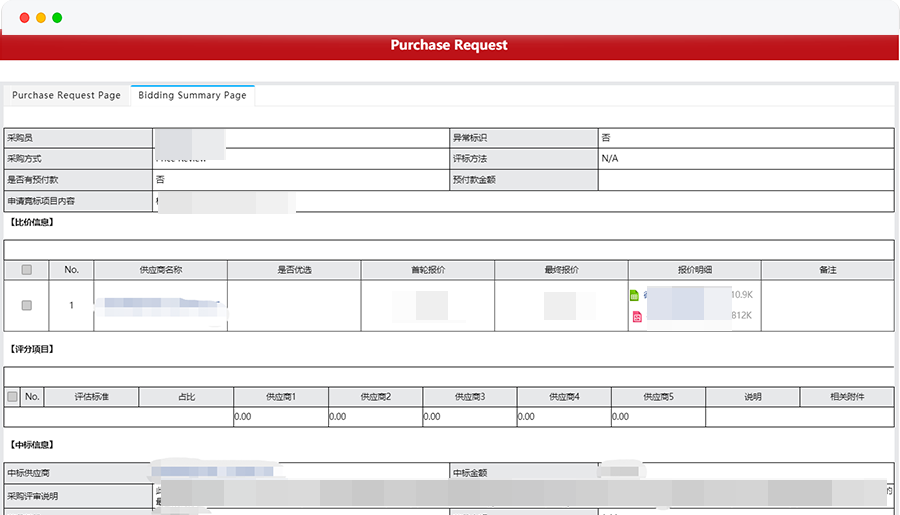Screen dimensions: 900x515
Task: Click the 占比 column header
Action: (x=187, y=397)
